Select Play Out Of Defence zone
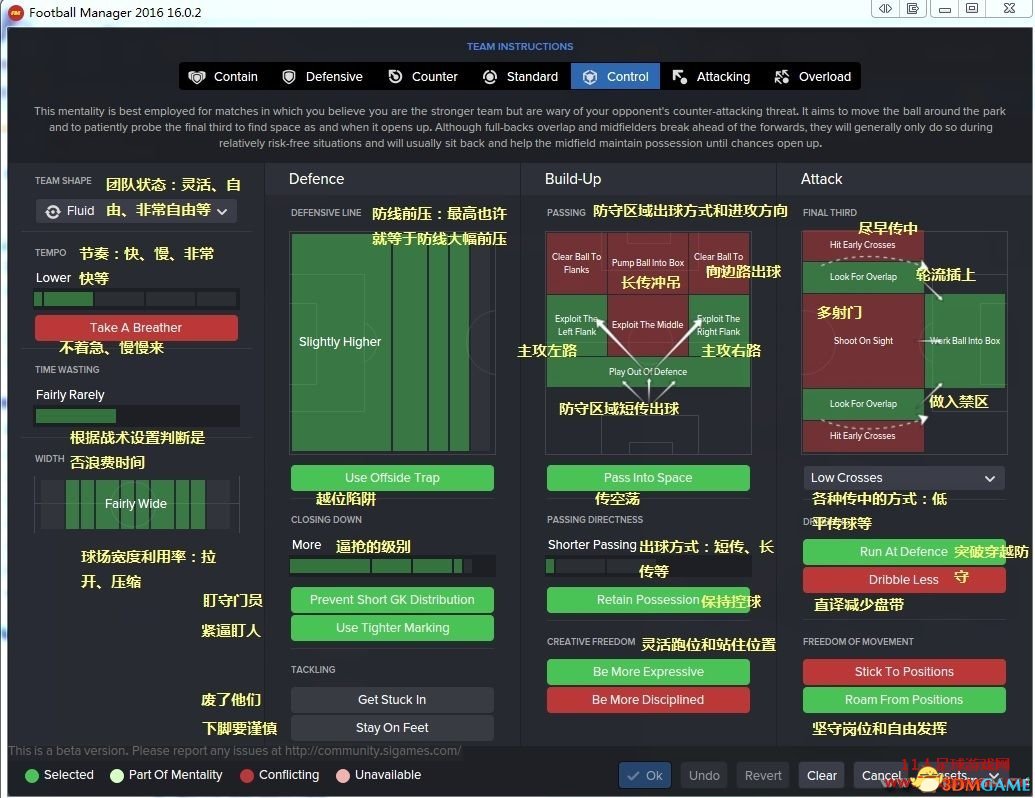 coord(648,372)
